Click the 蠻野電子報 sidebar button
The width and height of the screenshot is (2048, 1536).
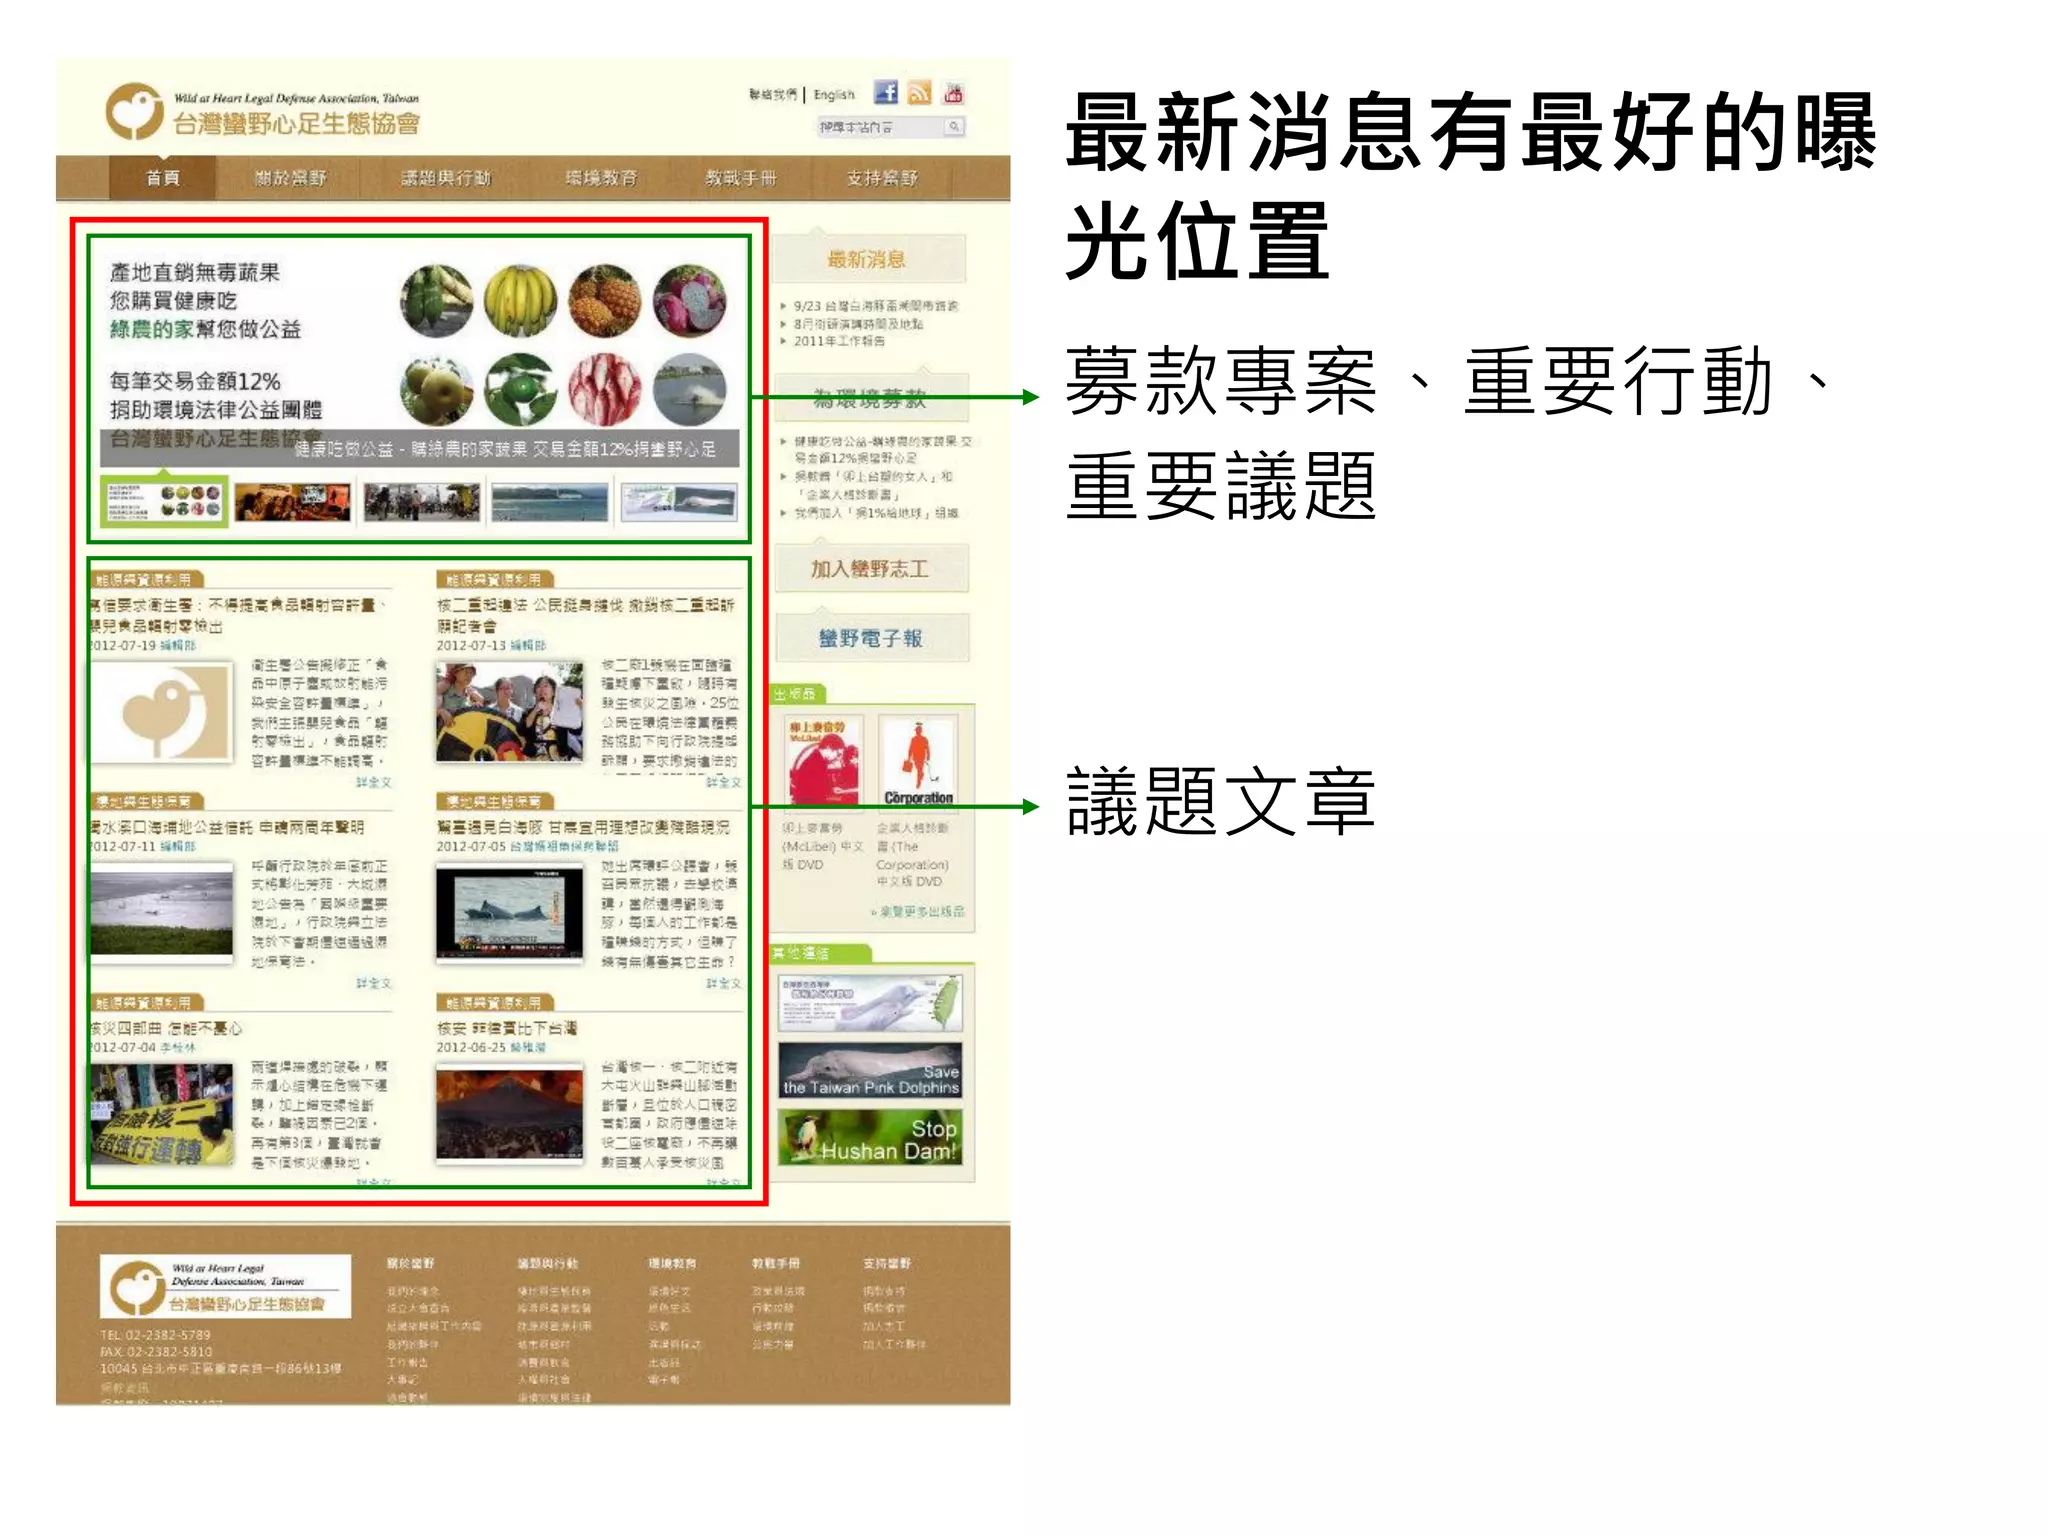pyautogui.click(x=870, y=638)
